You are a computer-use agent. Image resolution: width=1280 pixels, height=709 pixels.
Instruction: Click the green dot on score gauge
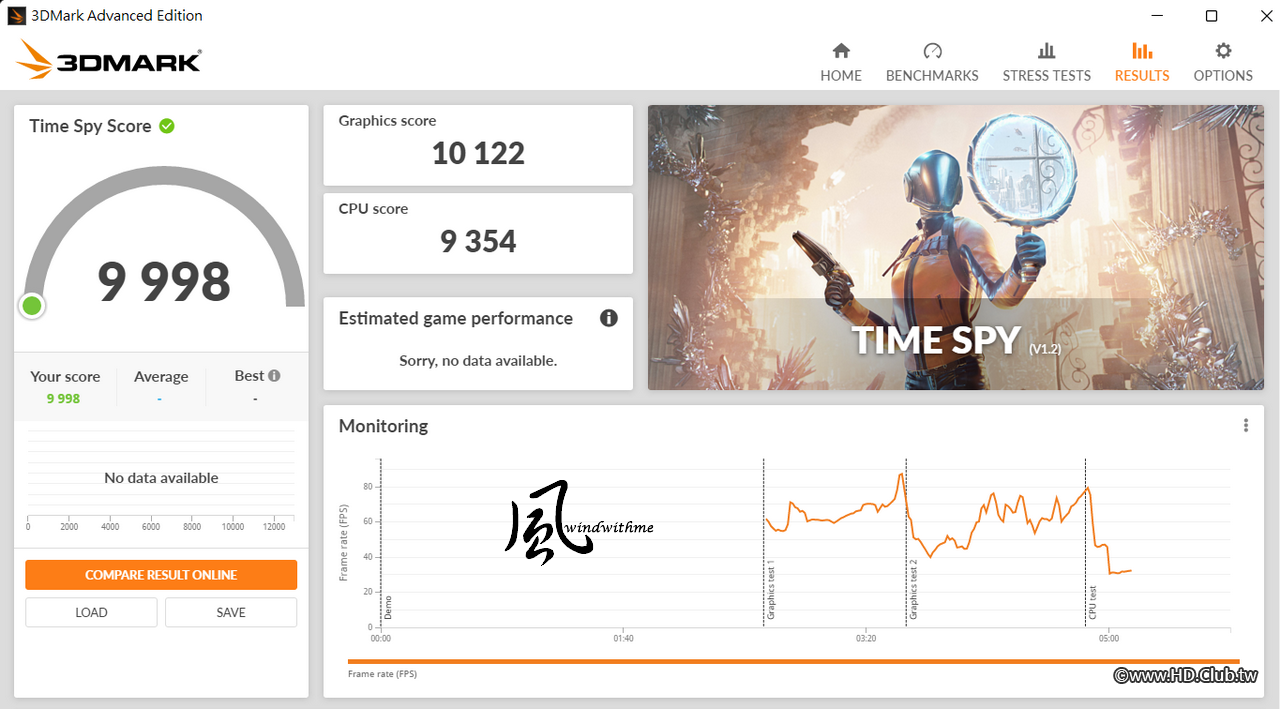pyautogui.click(x=32, y=305)
